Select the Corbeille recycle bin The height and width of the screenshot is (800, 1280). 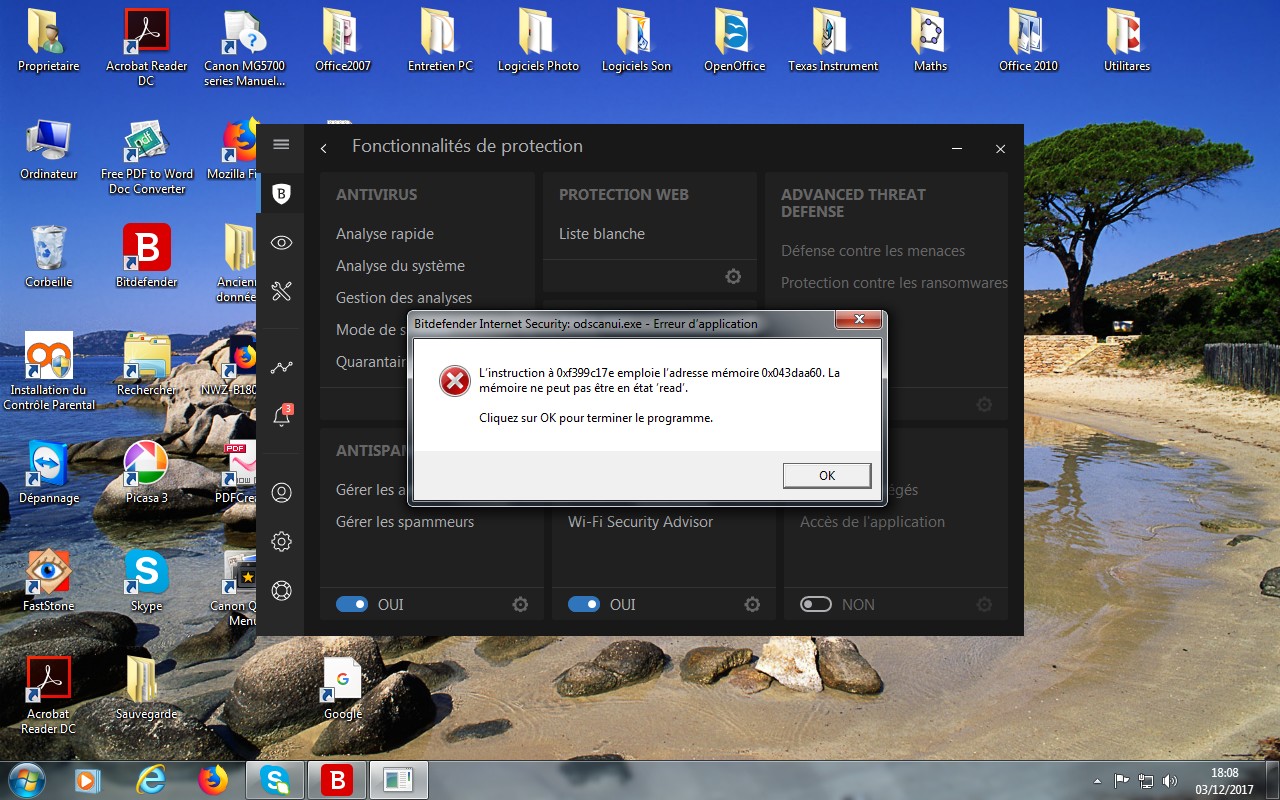[48, 257]
